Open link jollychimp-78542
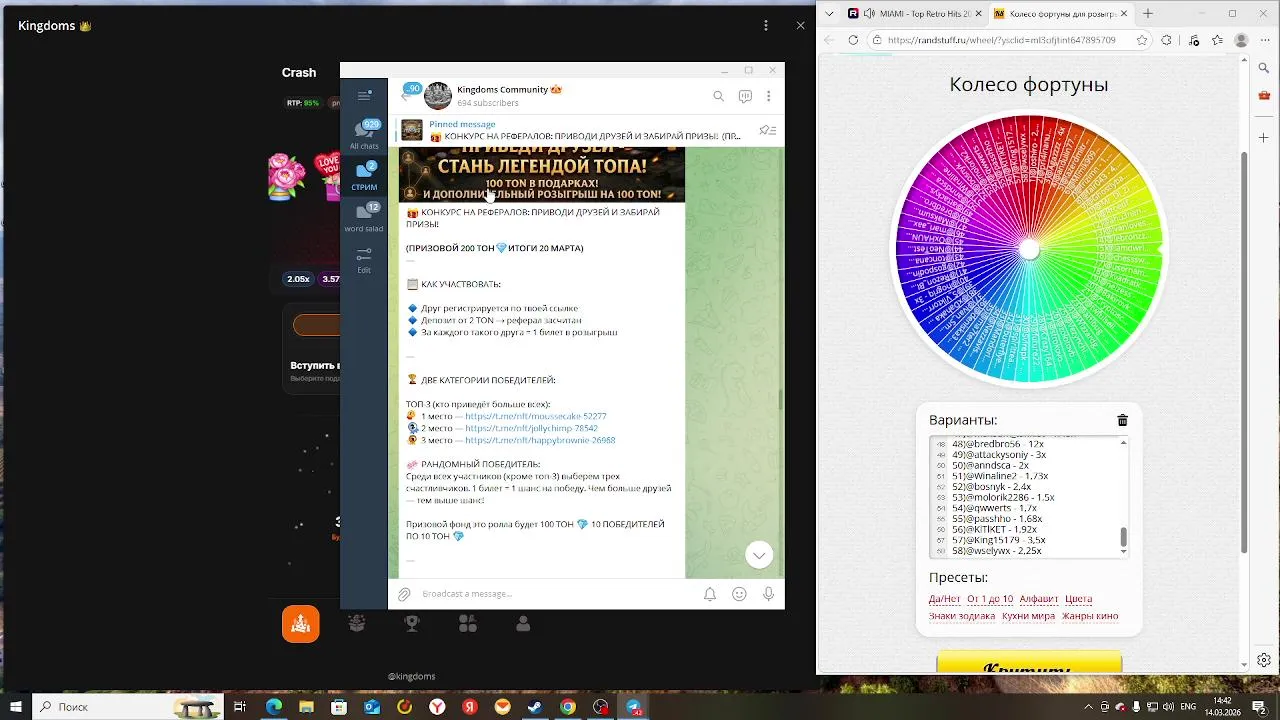The image size is (1280, 720). tap(531, 428)
